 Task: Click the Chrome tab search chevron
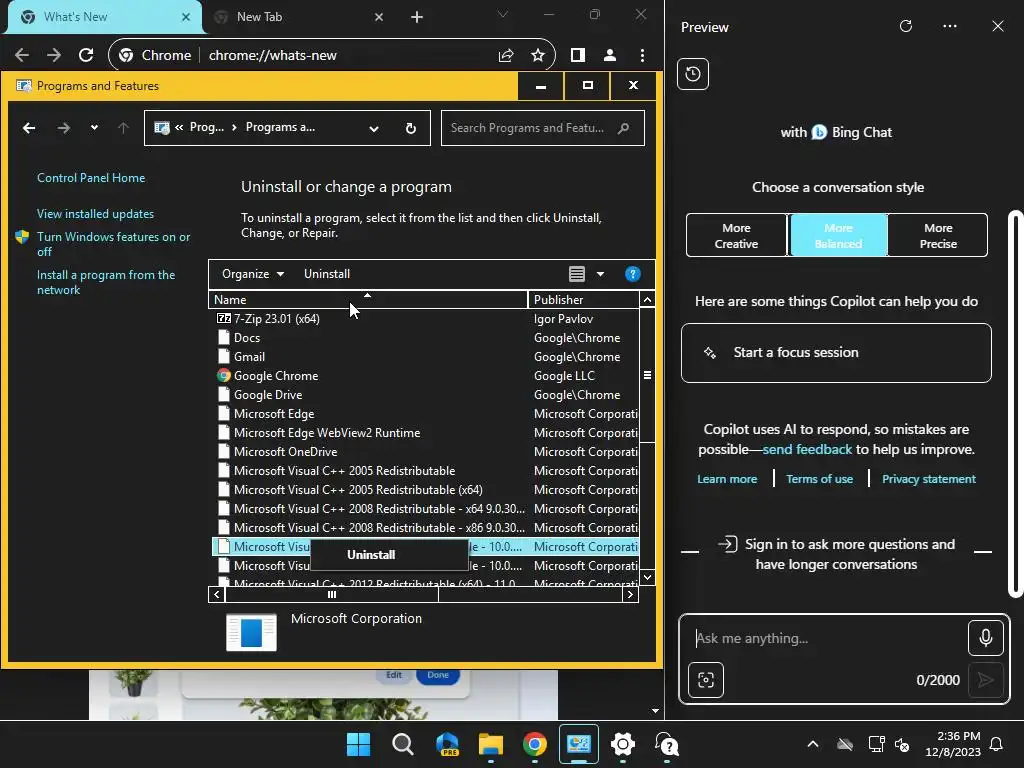[x=502, y=14]
